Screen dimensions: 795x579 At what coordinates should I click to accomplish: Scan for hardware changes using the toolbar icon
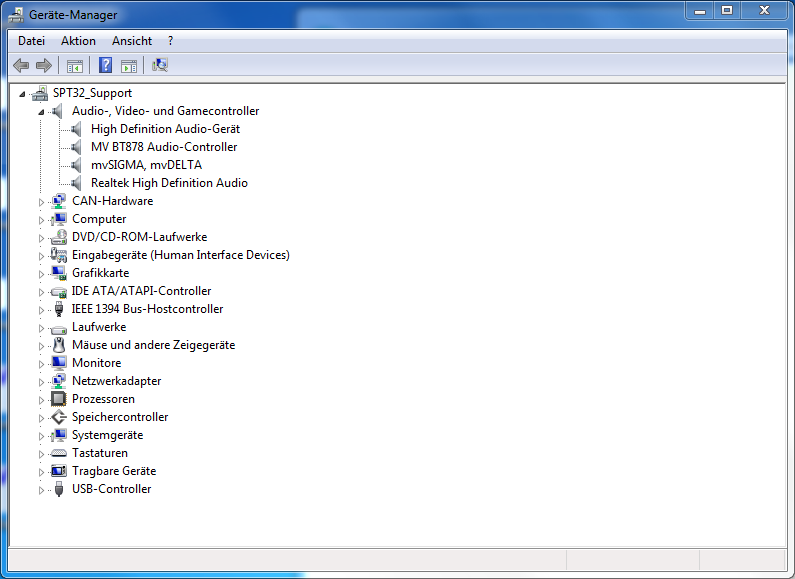pyautogui.click(x=160, y=66)
